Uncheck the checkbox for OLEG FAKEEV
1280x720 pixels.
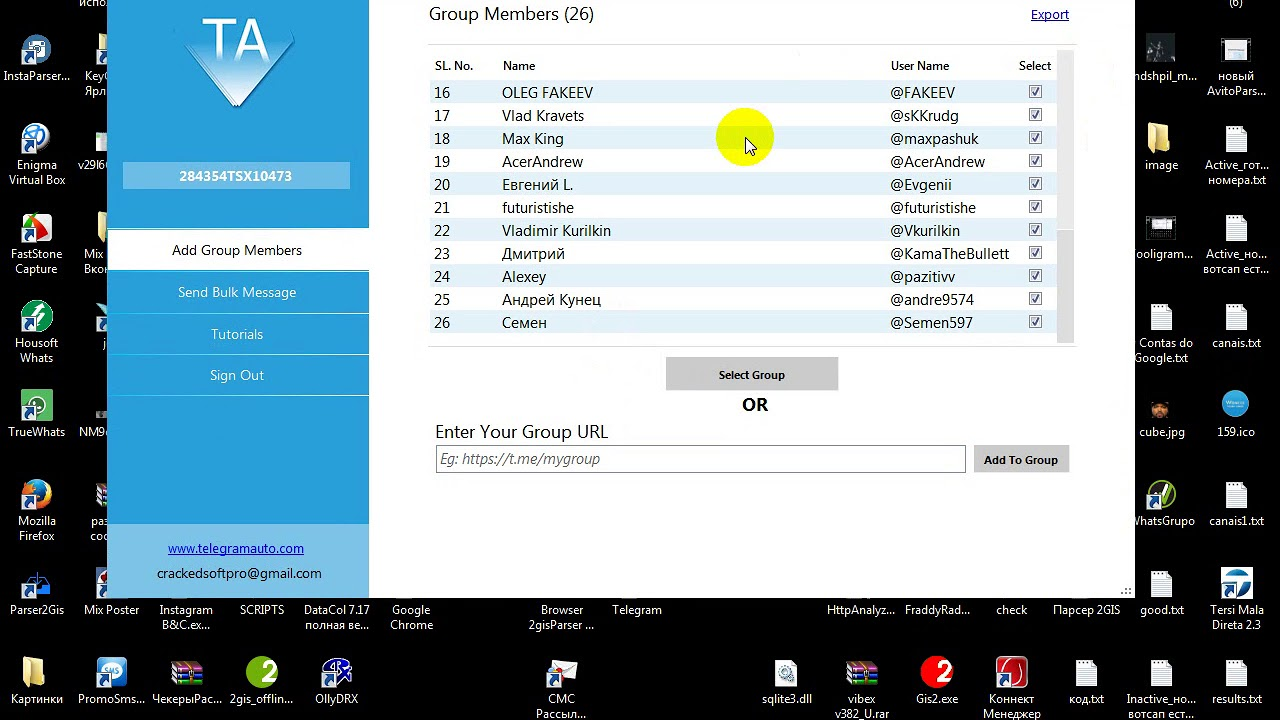click(1035, 92)
